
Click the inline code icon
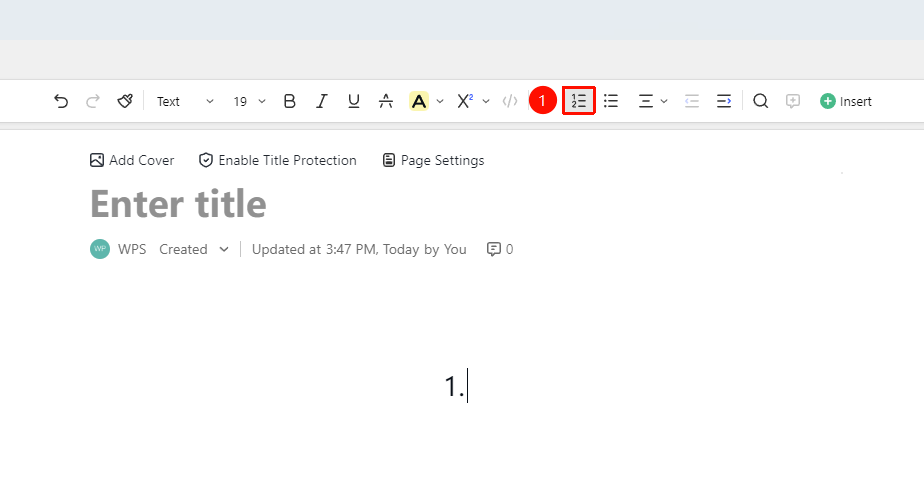click(x=510, y=101)
